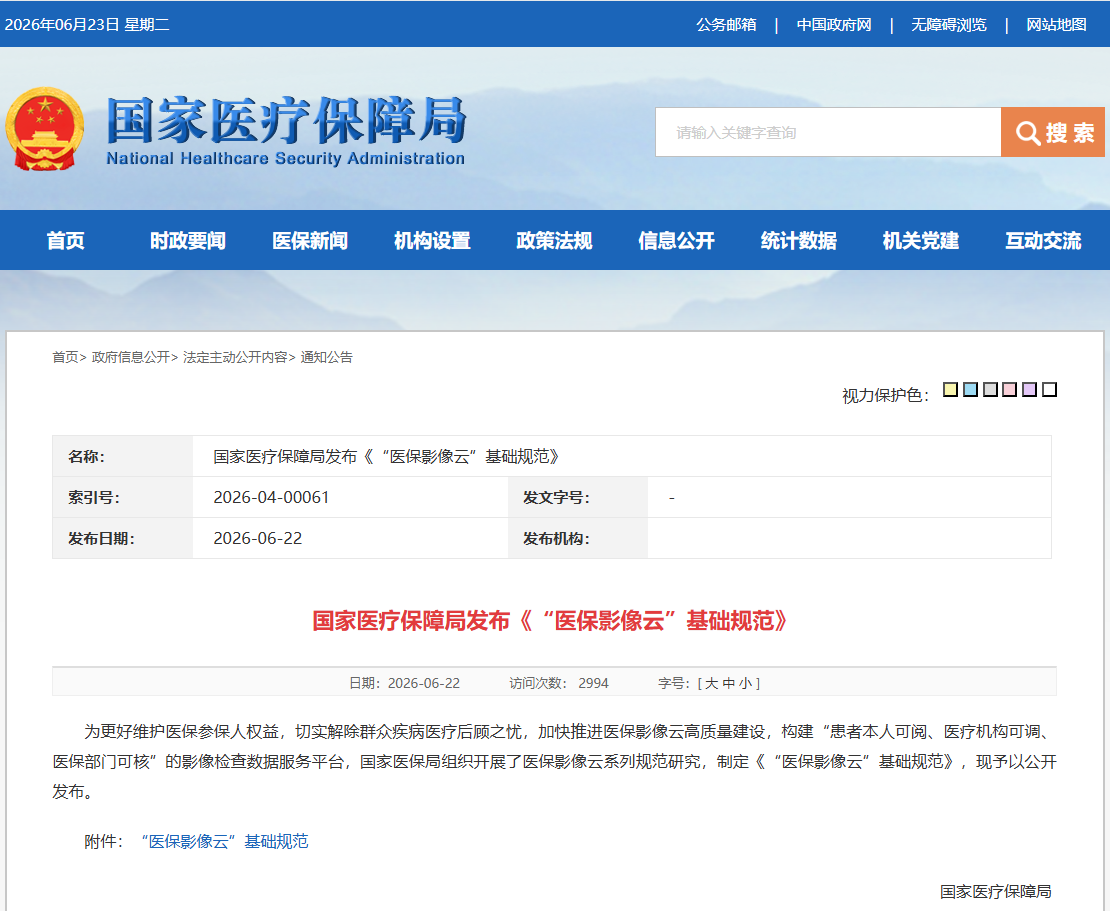1110x911 pixels.
Task: Click the index number 2026-04-00061
Action: coord(272,497)
